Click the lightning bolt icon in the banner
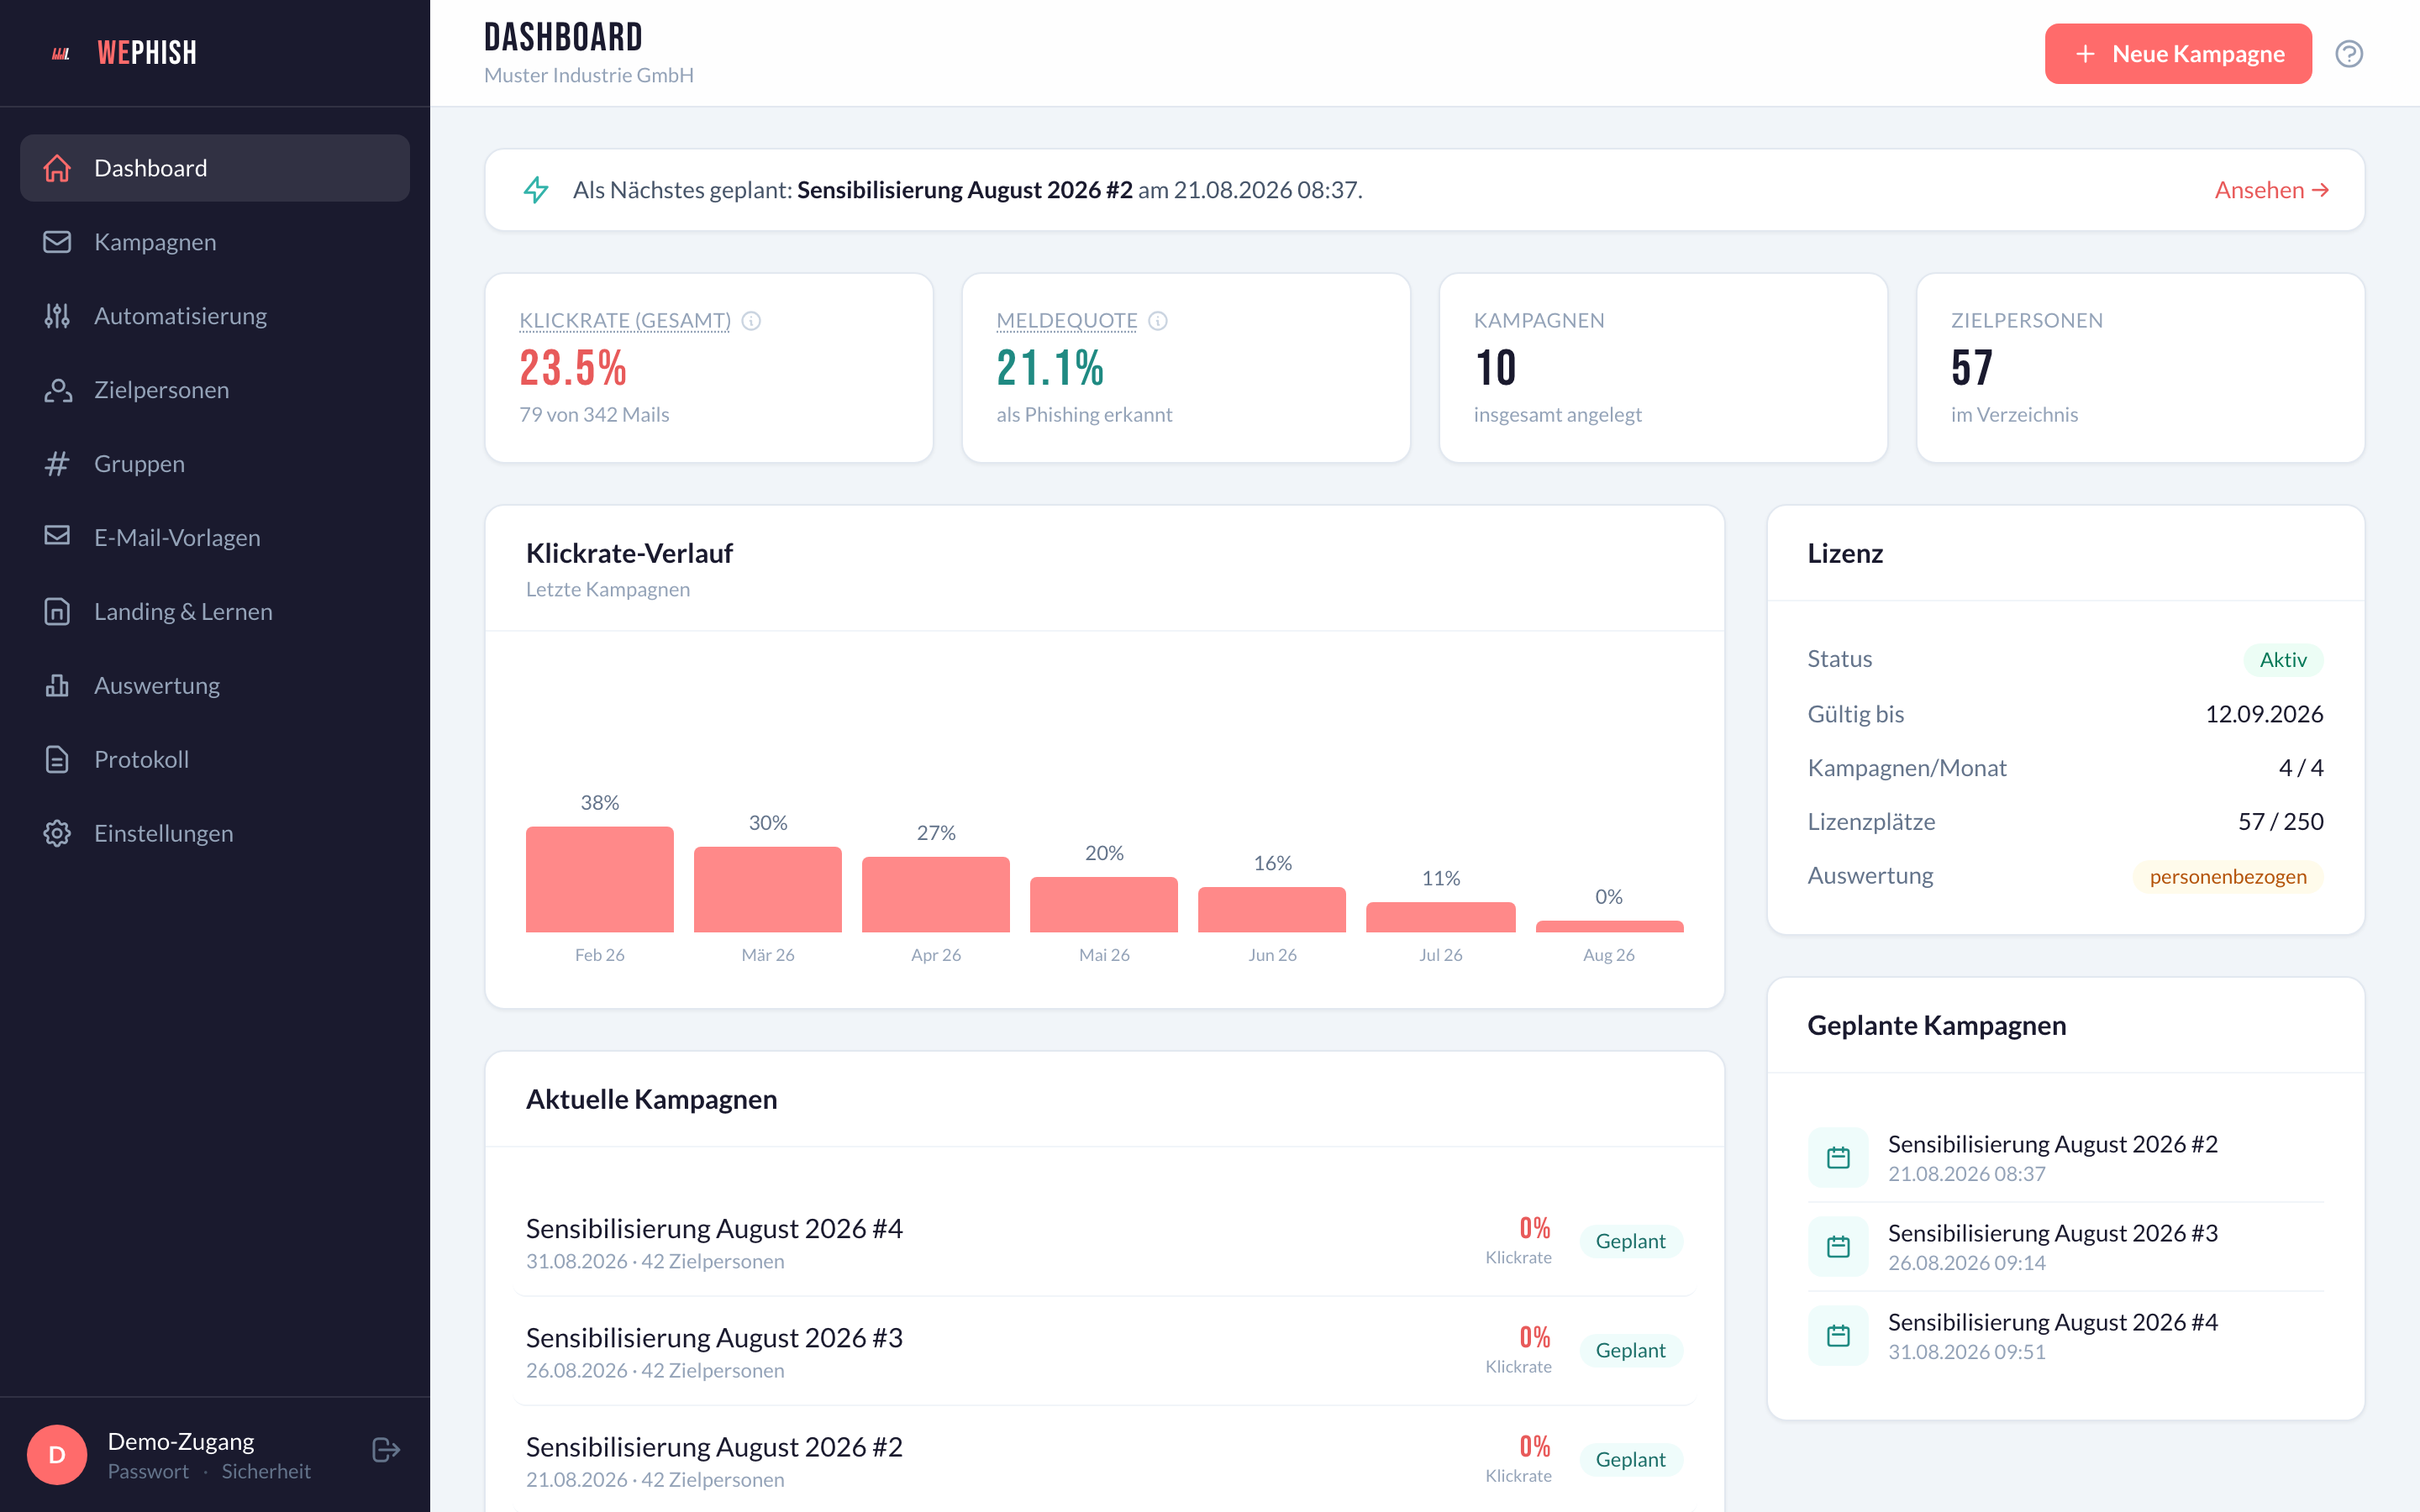Image resolution: width=2420 pixels, height=1512 pixels. pyautogui.click(x=536, y=190)
